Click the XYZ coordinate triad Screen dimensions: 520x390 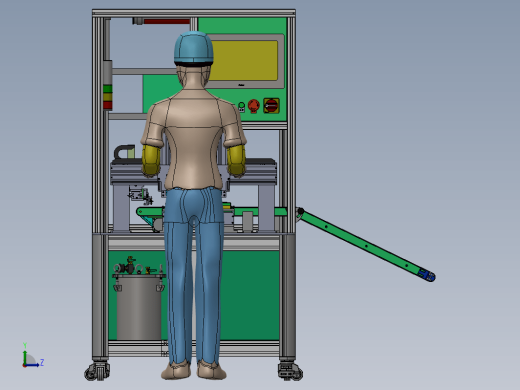(32, 355)
